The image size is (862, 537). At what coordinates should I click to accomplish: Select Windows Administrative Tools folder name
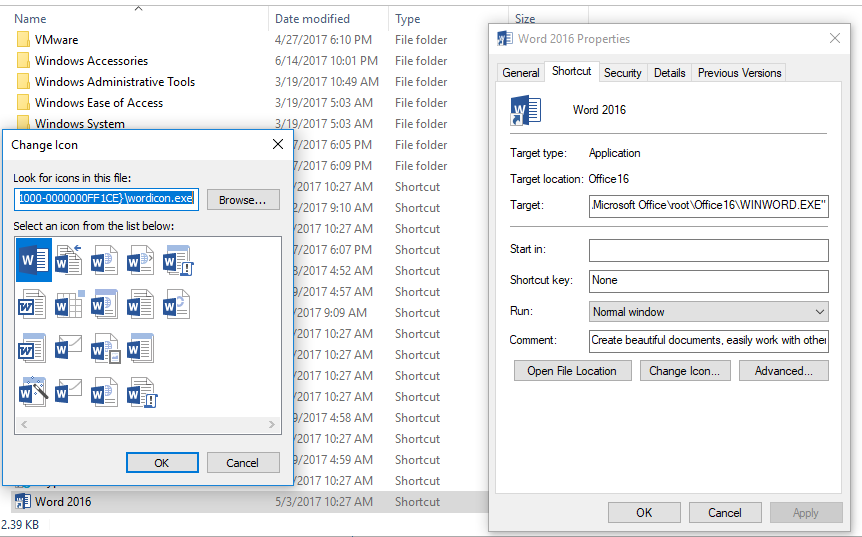click(115, 81)
